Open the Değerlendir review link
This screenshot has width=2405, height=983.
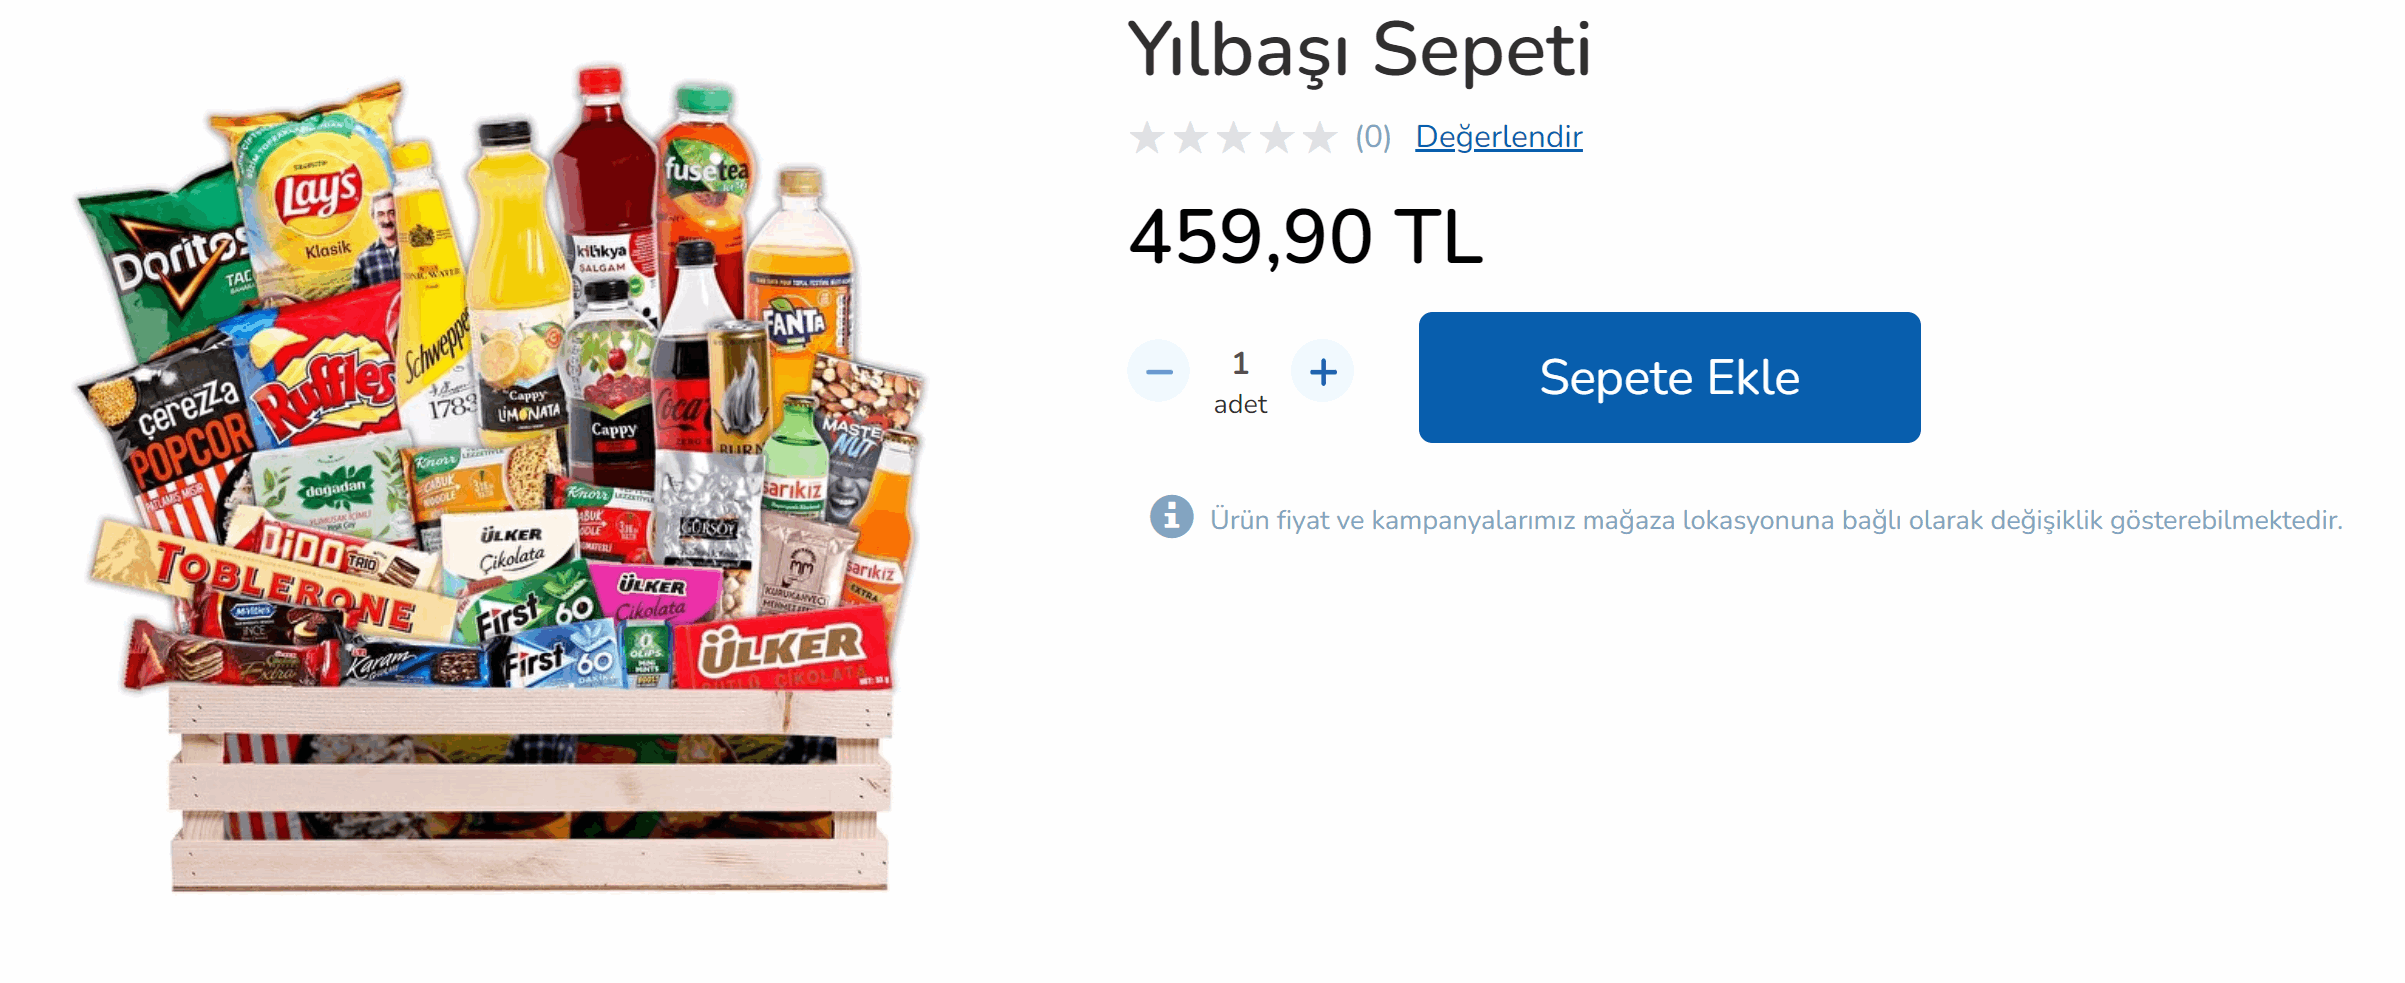click(1498, 137)
